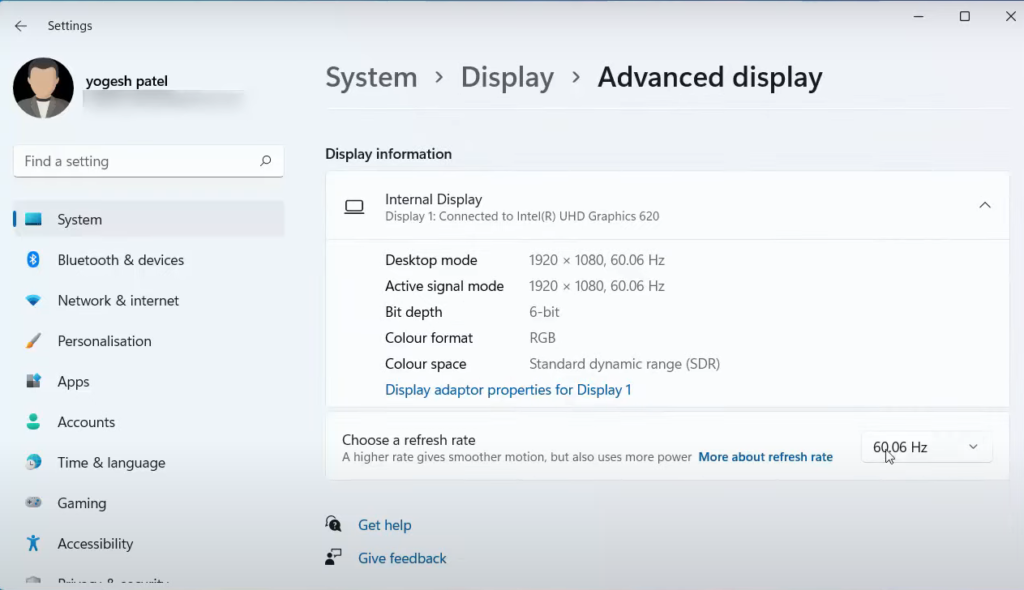Collapse the Internal Display information panel
Screen dimensions: 1024x590
pyautogui.click(x=984, y=206)
